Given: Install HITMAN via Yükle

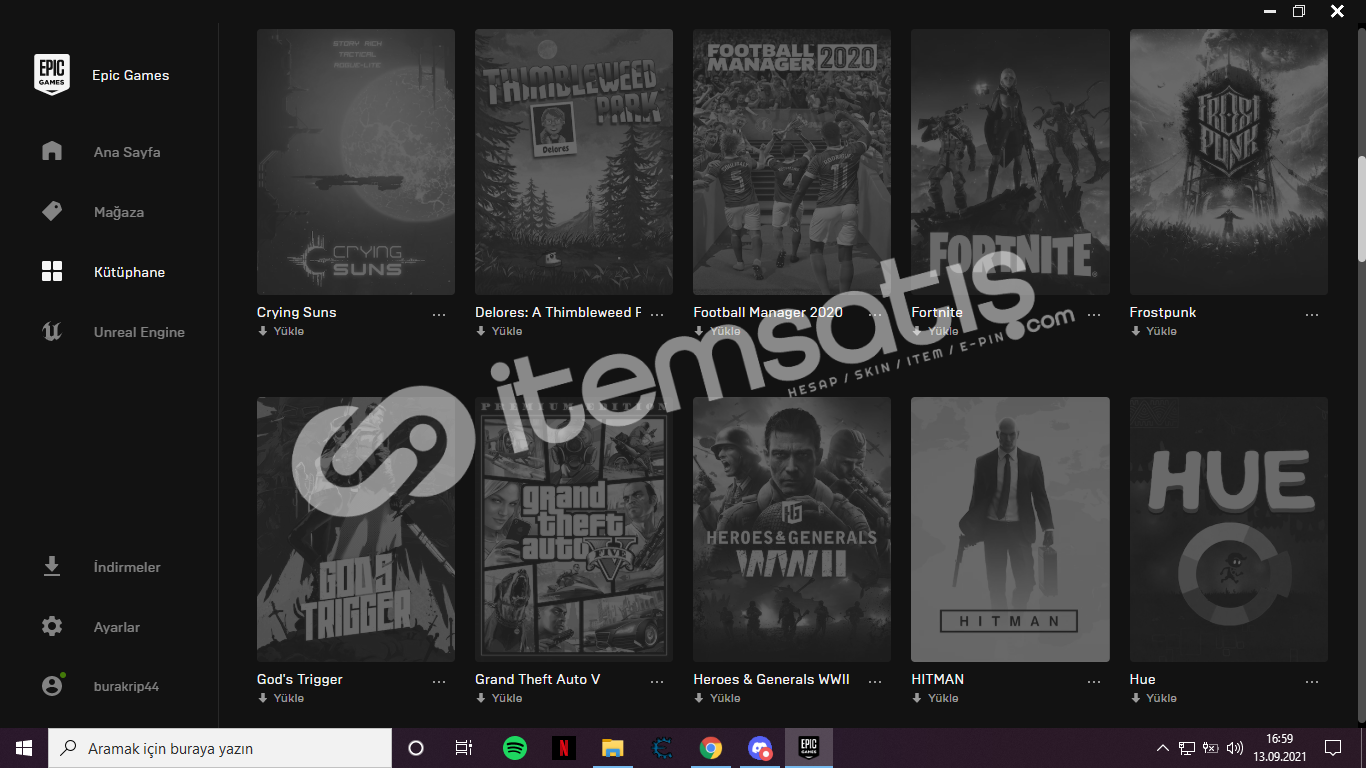Looking at the screenshot, I should click(x=935, y=698).
